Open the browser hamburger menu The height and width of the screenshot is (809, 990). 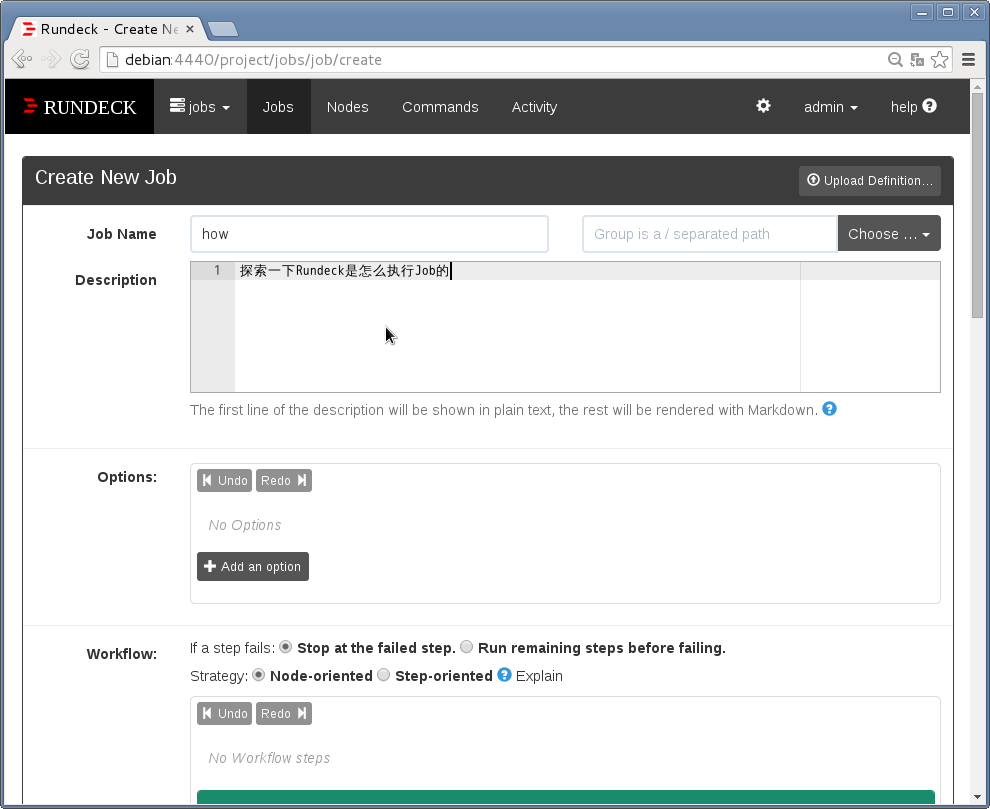click(969, 59)
